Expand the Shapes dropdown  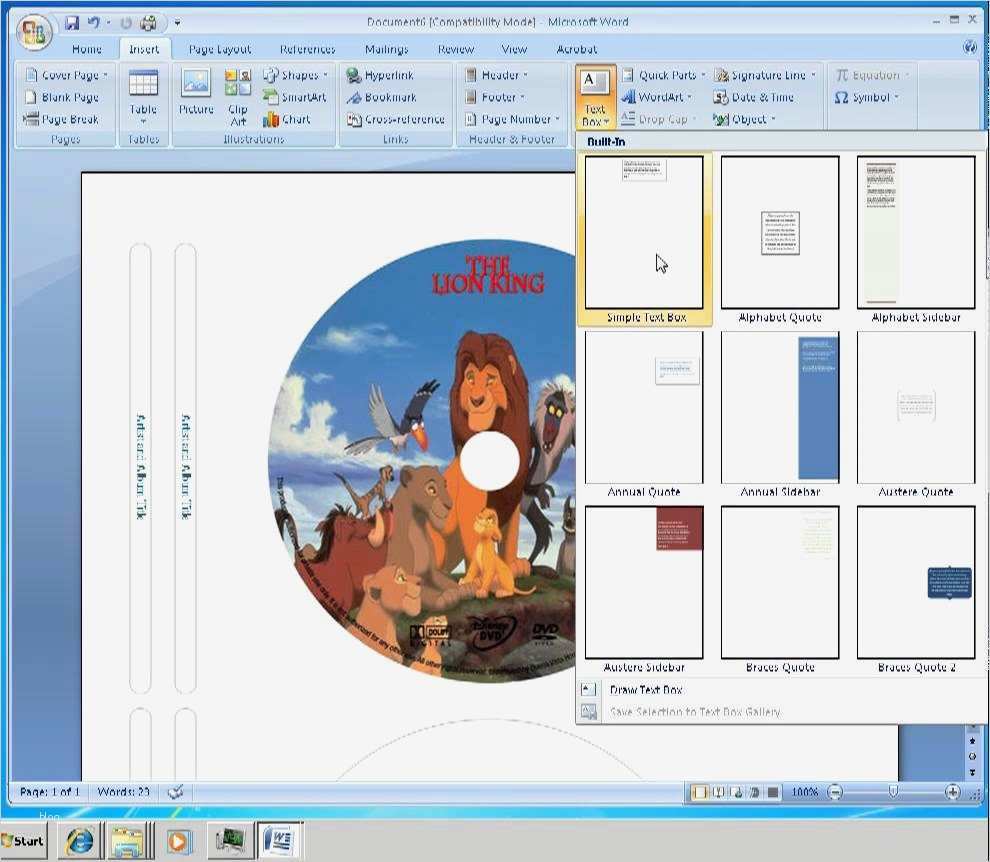pyautogui.click(x=297, y=76)
